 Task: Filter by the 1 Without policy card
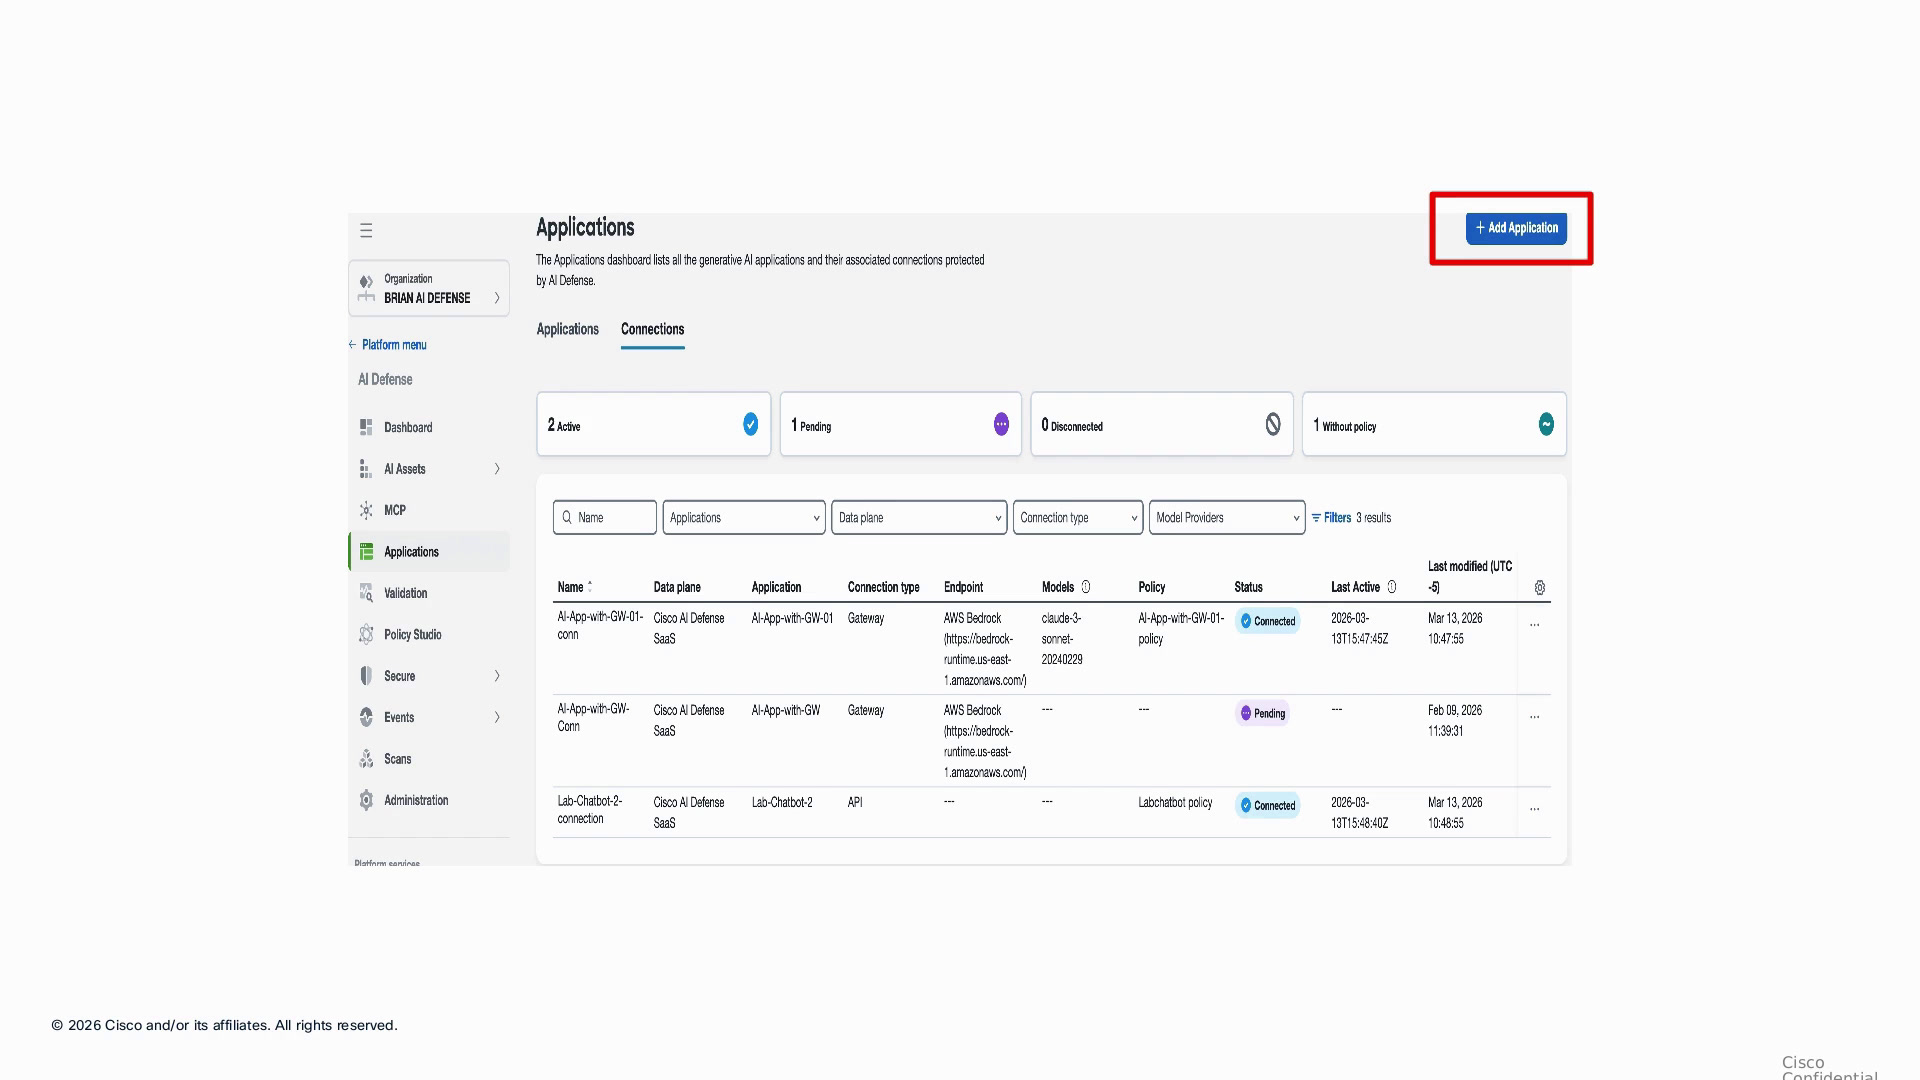1434,424
